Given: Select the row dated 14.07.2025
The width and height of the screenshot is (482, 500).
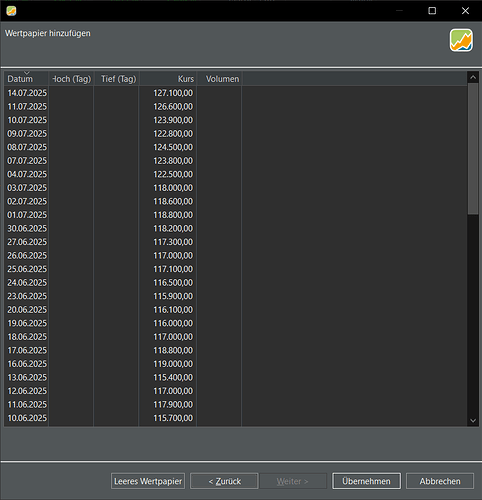Looking at the screenshot, I should 235,93.
